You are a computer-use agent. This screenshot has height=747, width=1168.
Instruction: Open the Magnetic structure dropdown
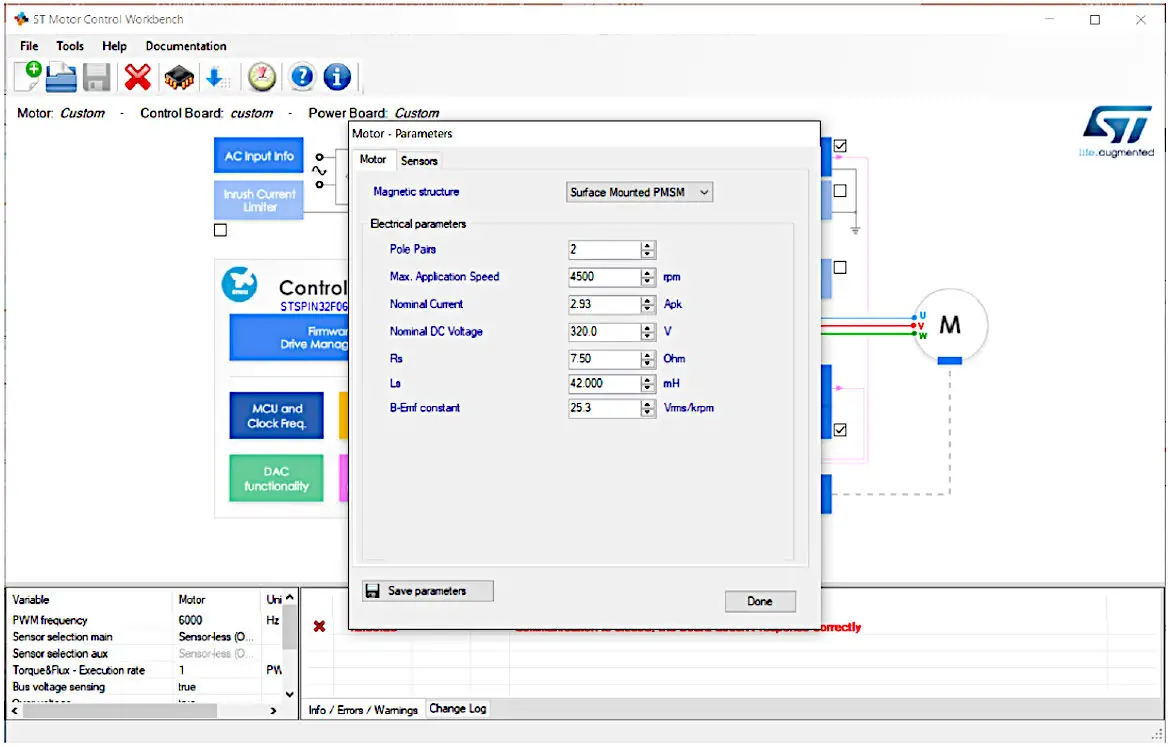(640, 192)
